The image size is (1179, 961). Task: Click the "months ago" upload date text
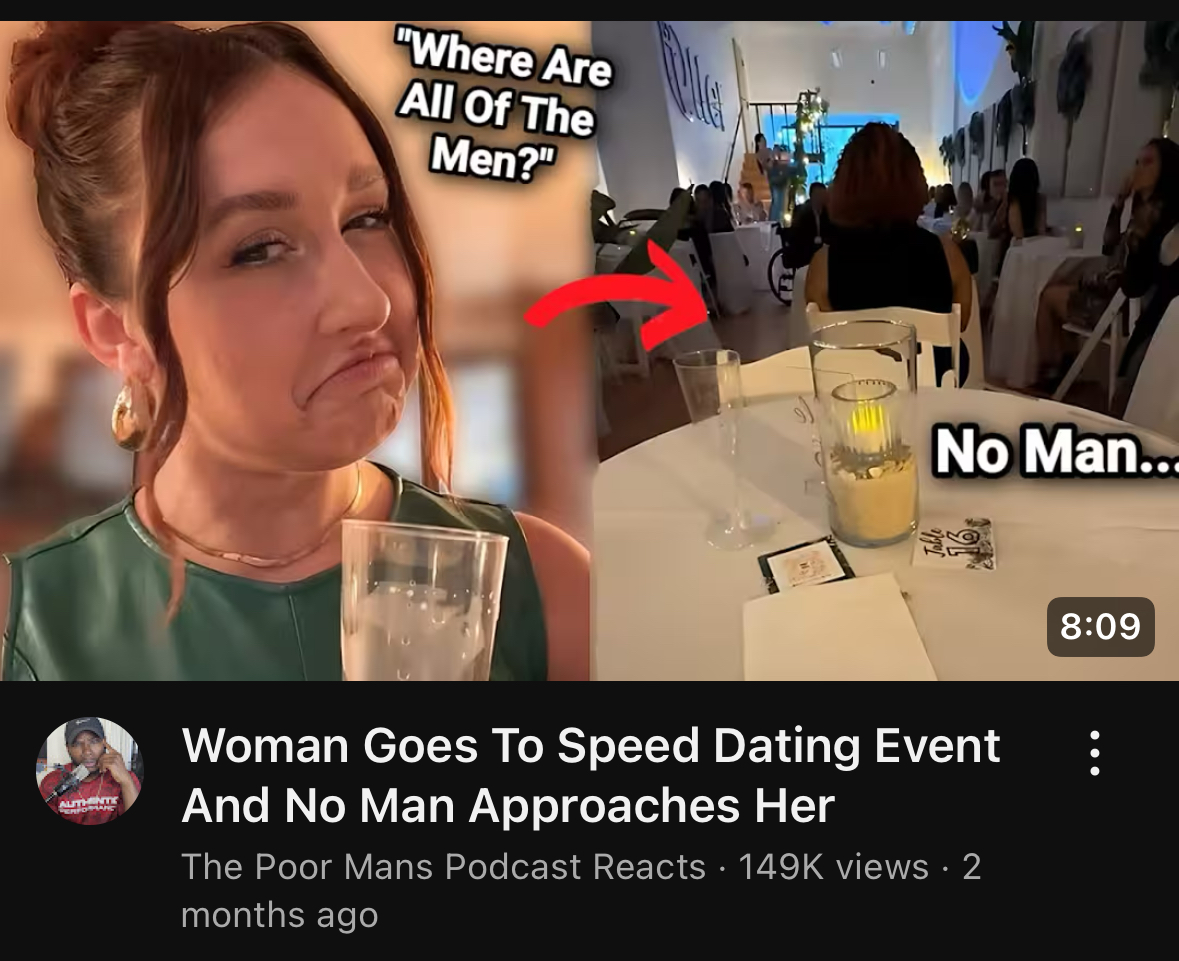(280, 915)
